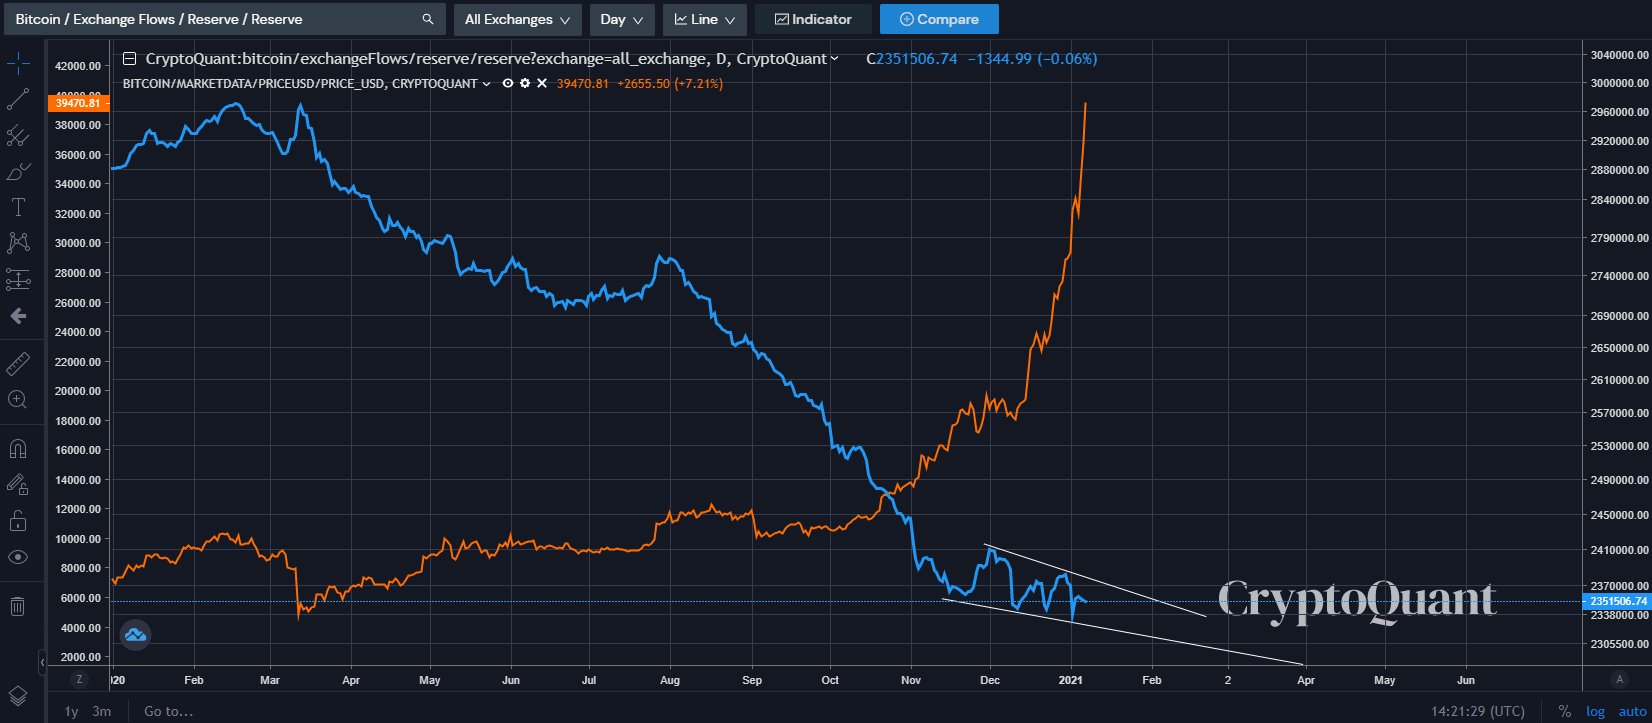Screen dimensions: 1652x723
Task: Select the crosshair cursor tool
Action: coord(18,65)
